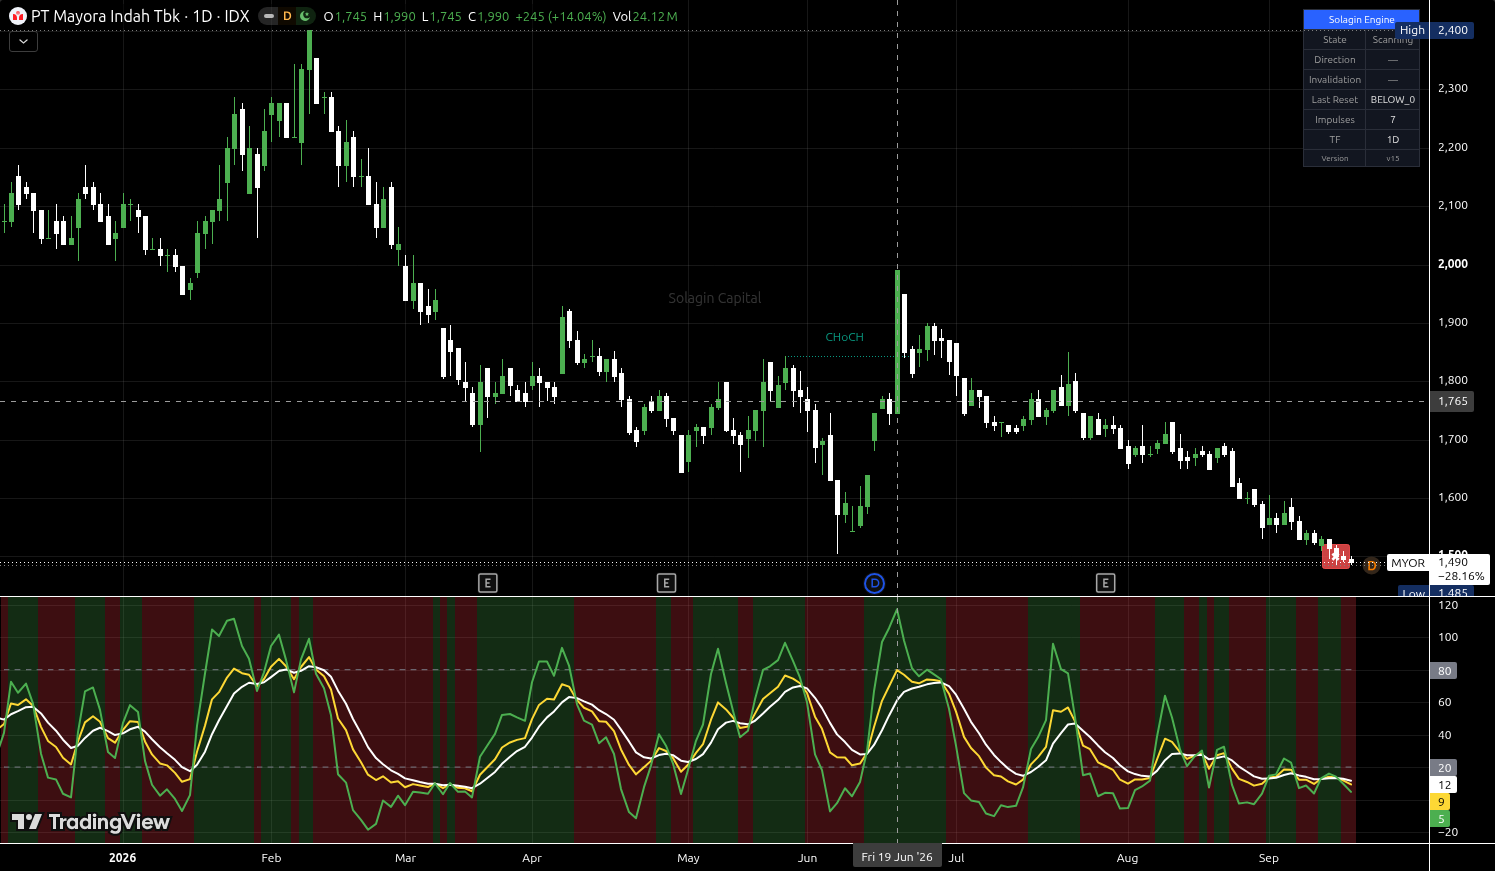This screenshot has width=1495, height=871.
Task: Click the Vol 24.12 M legend value
Action: tap(644, 17)
